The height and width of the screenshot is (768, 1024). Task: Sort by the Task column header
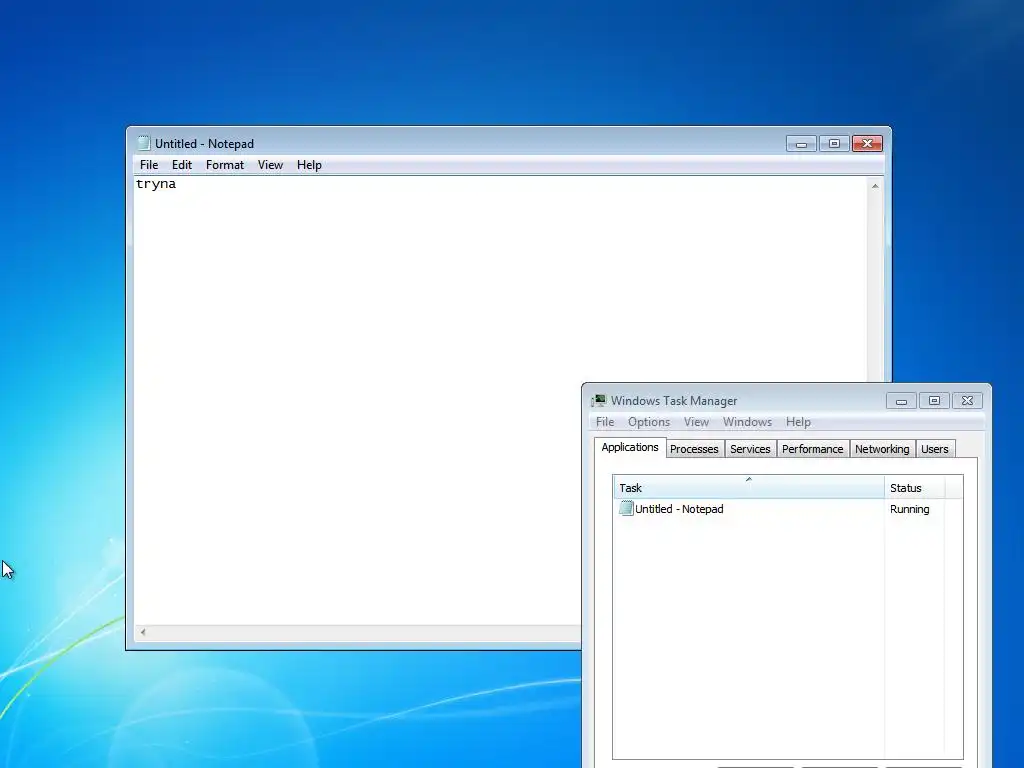coord(748,488)
